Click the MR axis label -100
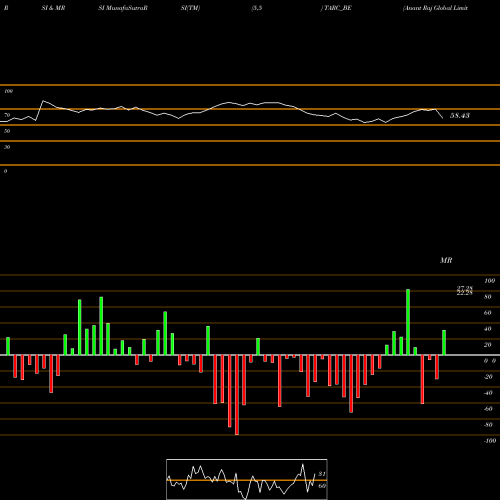The image size is (500, 500). (490, 441)
